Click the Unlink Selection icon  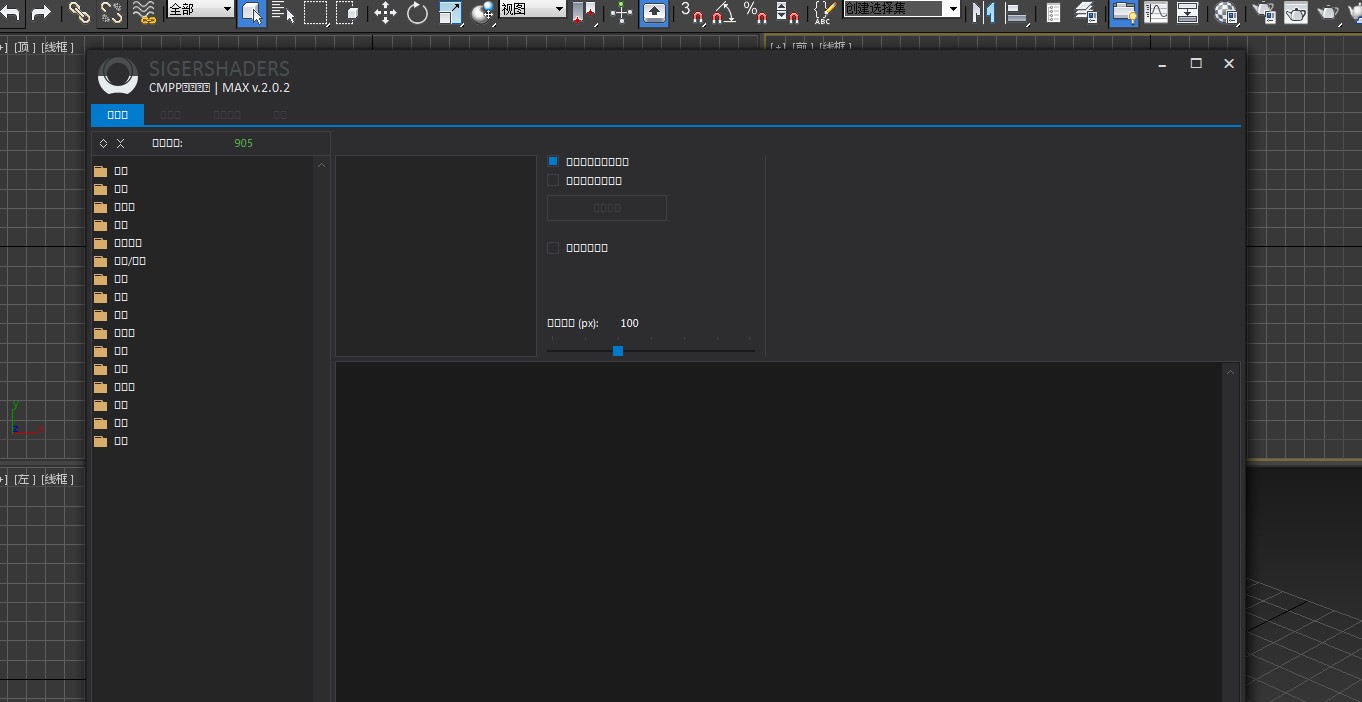click(x=112, y=13)
